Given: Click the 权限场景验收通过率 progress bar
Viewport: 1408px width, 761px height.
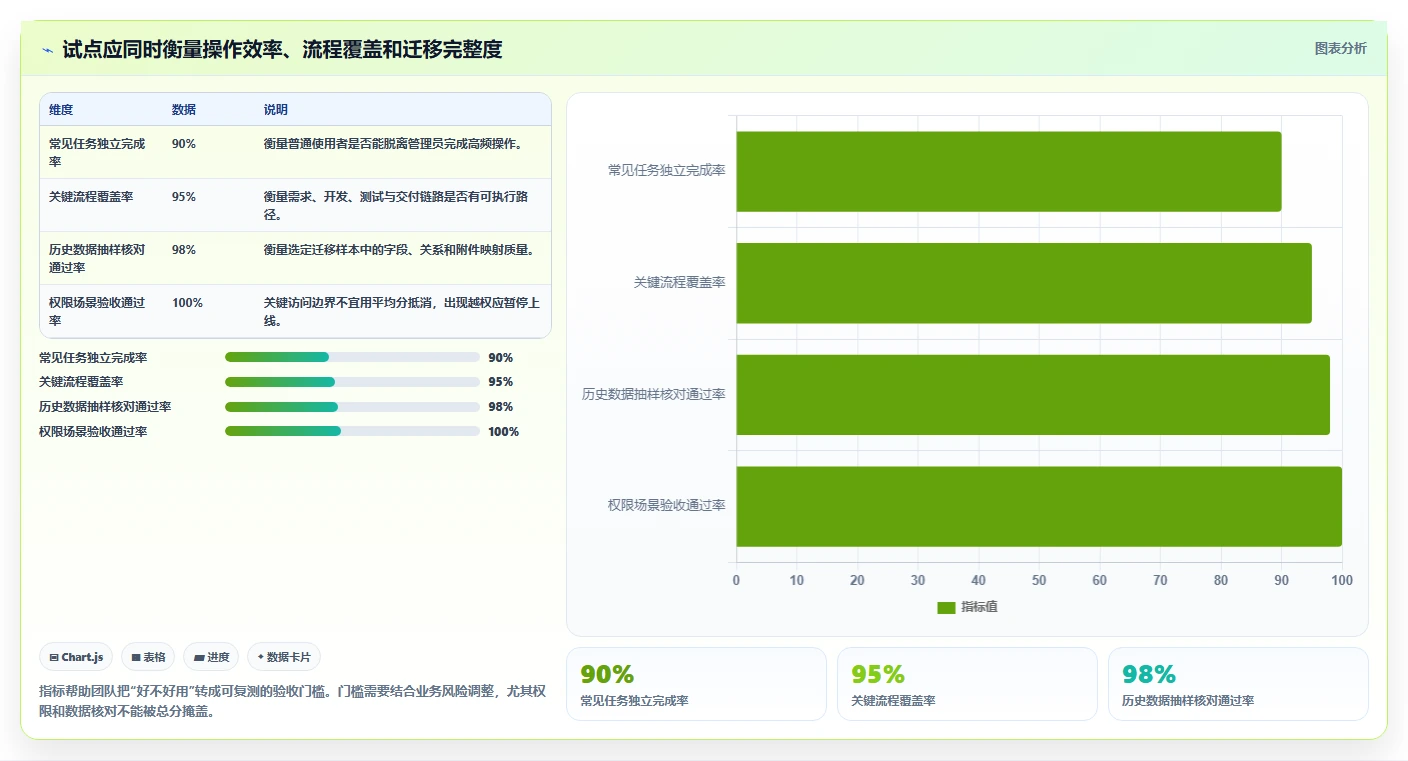Looking at the screenshot, I should point(352,431).
